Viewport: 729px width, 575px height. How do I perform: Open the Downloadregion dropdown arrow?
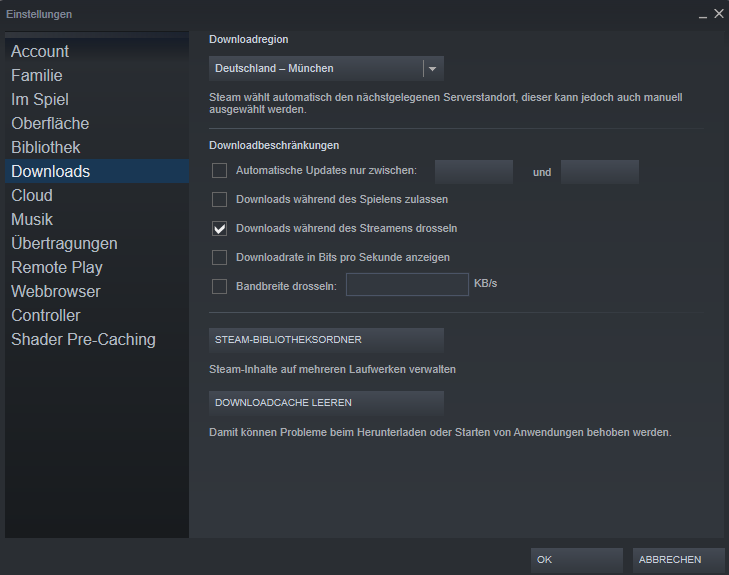[432, 69]
